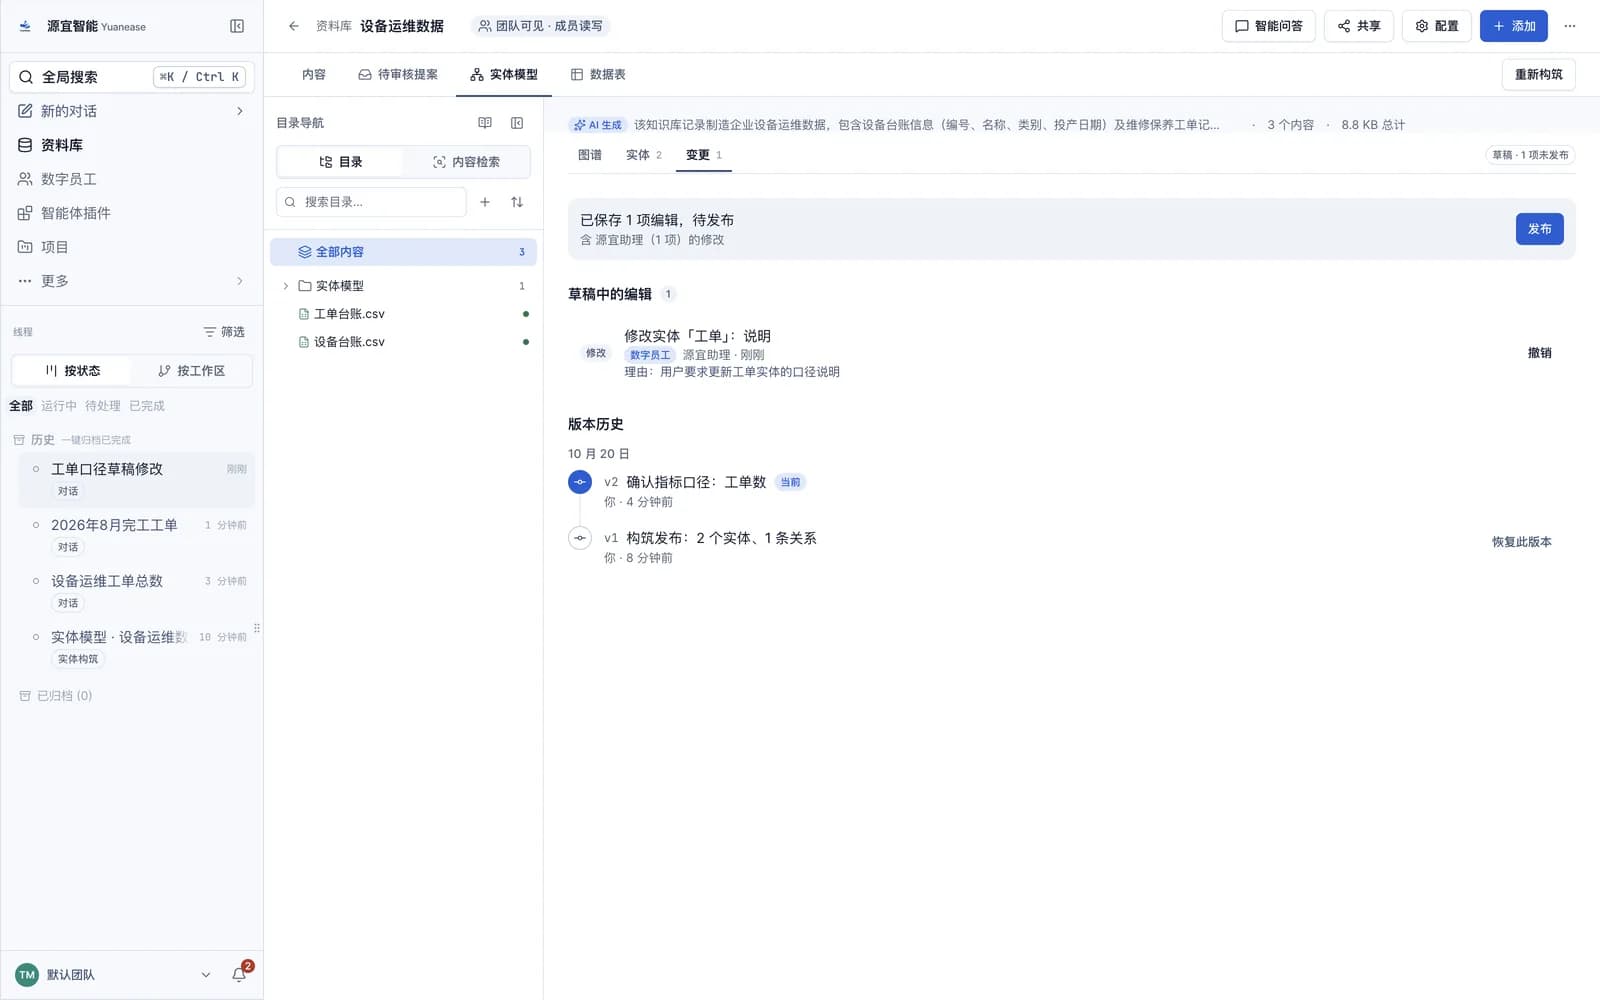Open the 图谱 sub-tab
The height and width of the screenshot is (1000, 1600).
coord(590,155)
